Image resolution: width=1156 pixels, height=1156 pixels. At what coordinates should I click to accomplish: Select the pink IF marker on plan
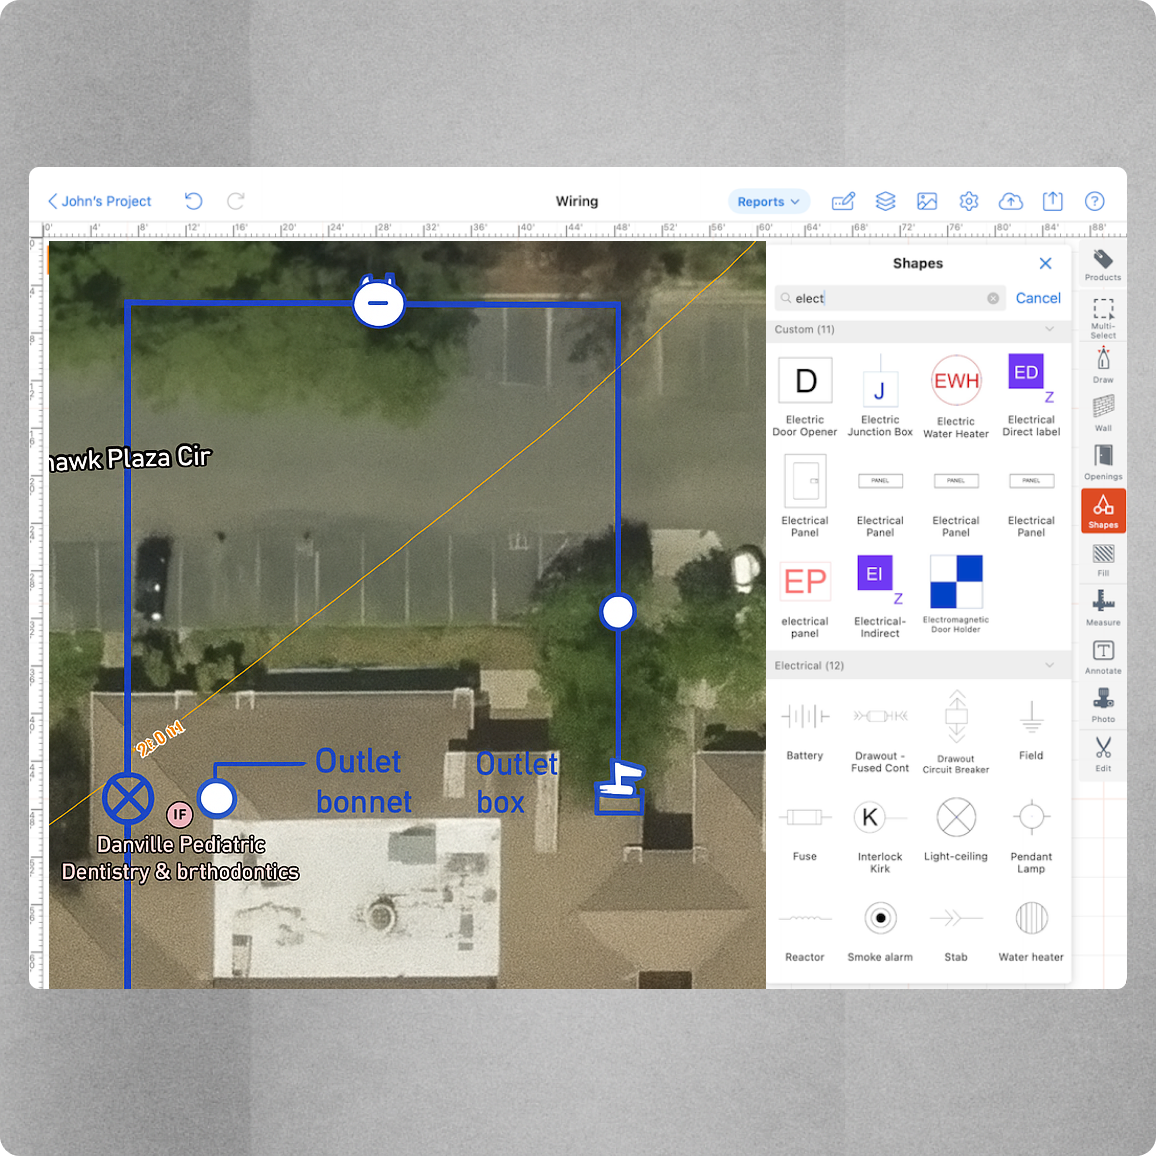click(x=179, y=815)
